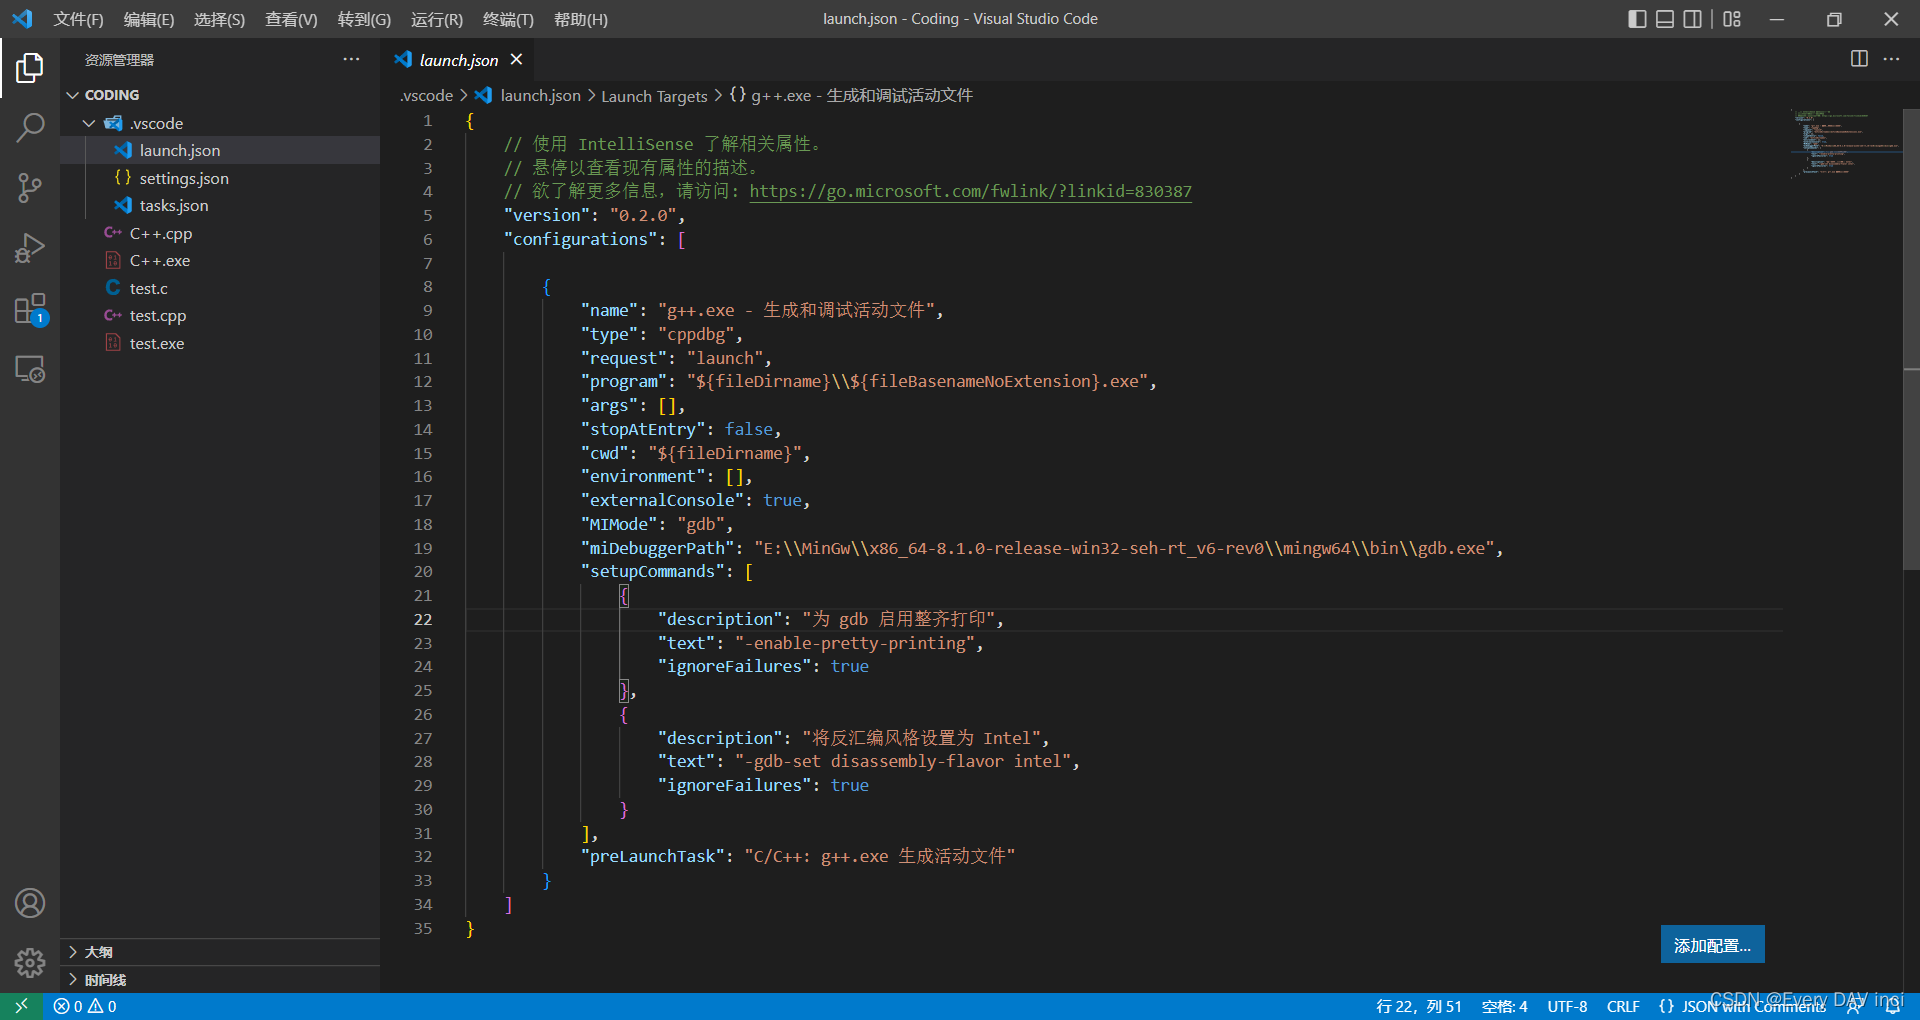Open the Search view

[30, 127]
